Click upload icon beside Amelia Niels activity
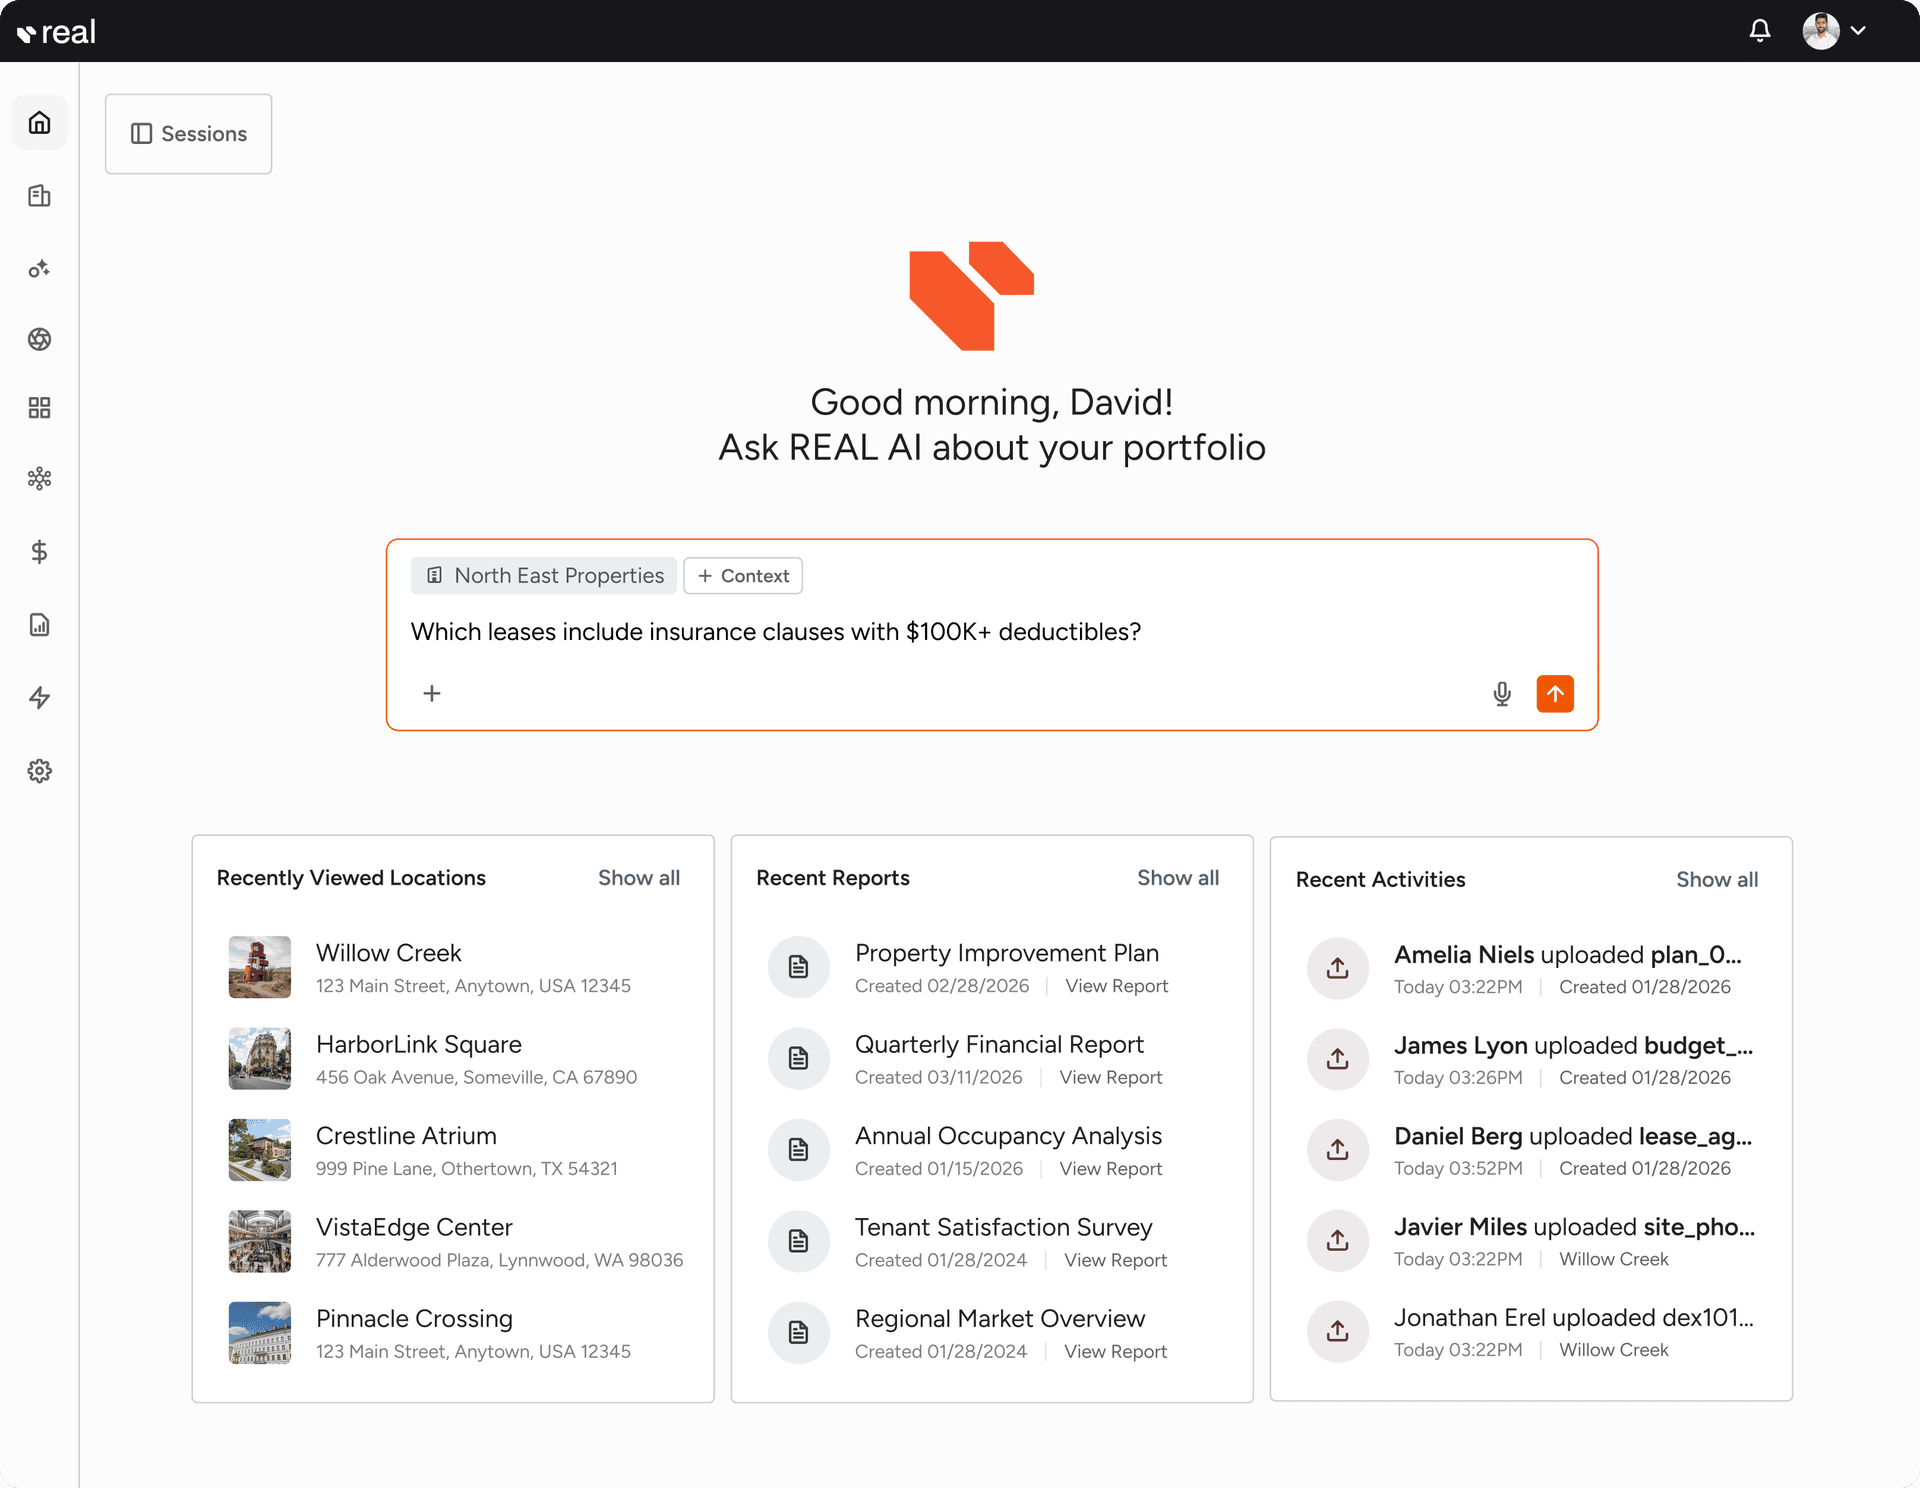This screenshot has height=1488, width=1920. (x=1338, y=968)
